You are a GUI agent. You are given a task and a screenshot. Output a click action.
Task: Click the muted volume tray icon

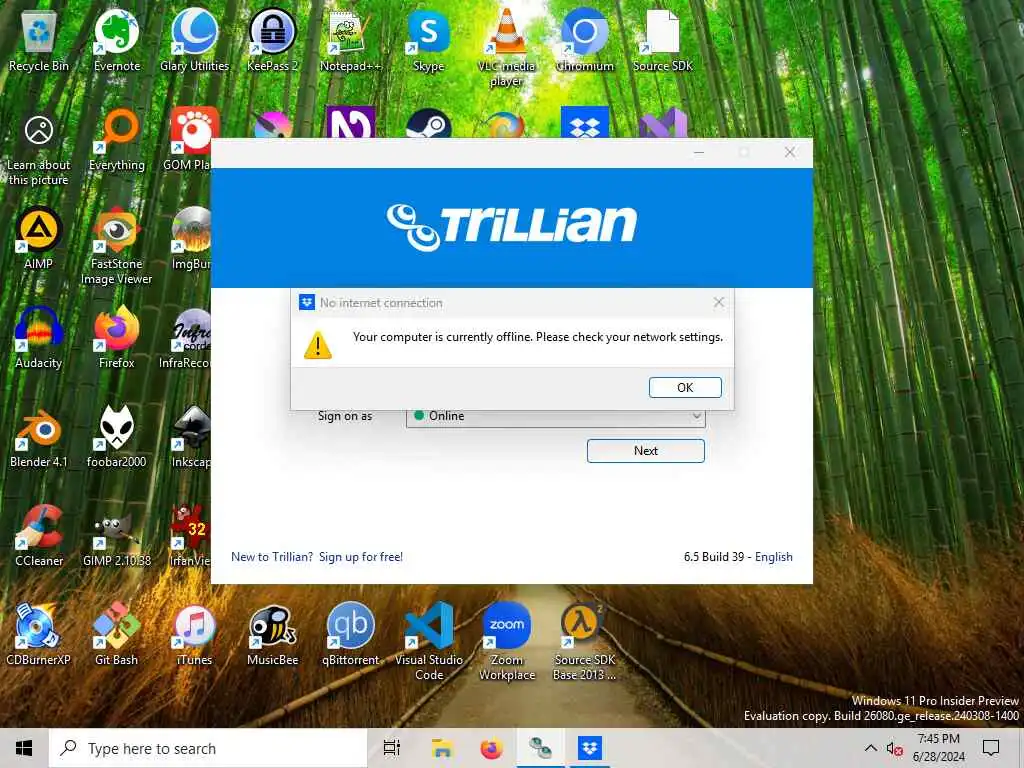(x=894, y=748)
